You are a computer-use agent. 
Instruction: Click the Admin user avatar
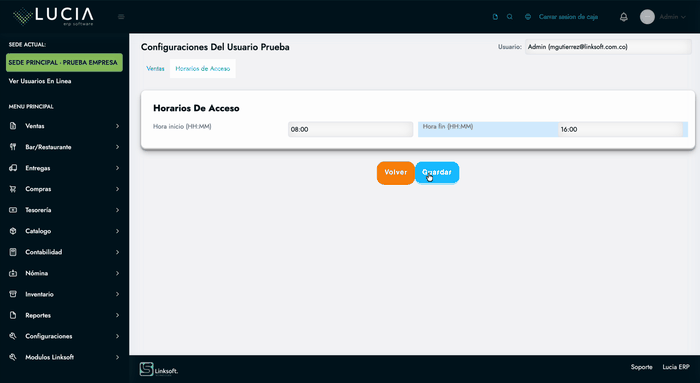(647, 17)
